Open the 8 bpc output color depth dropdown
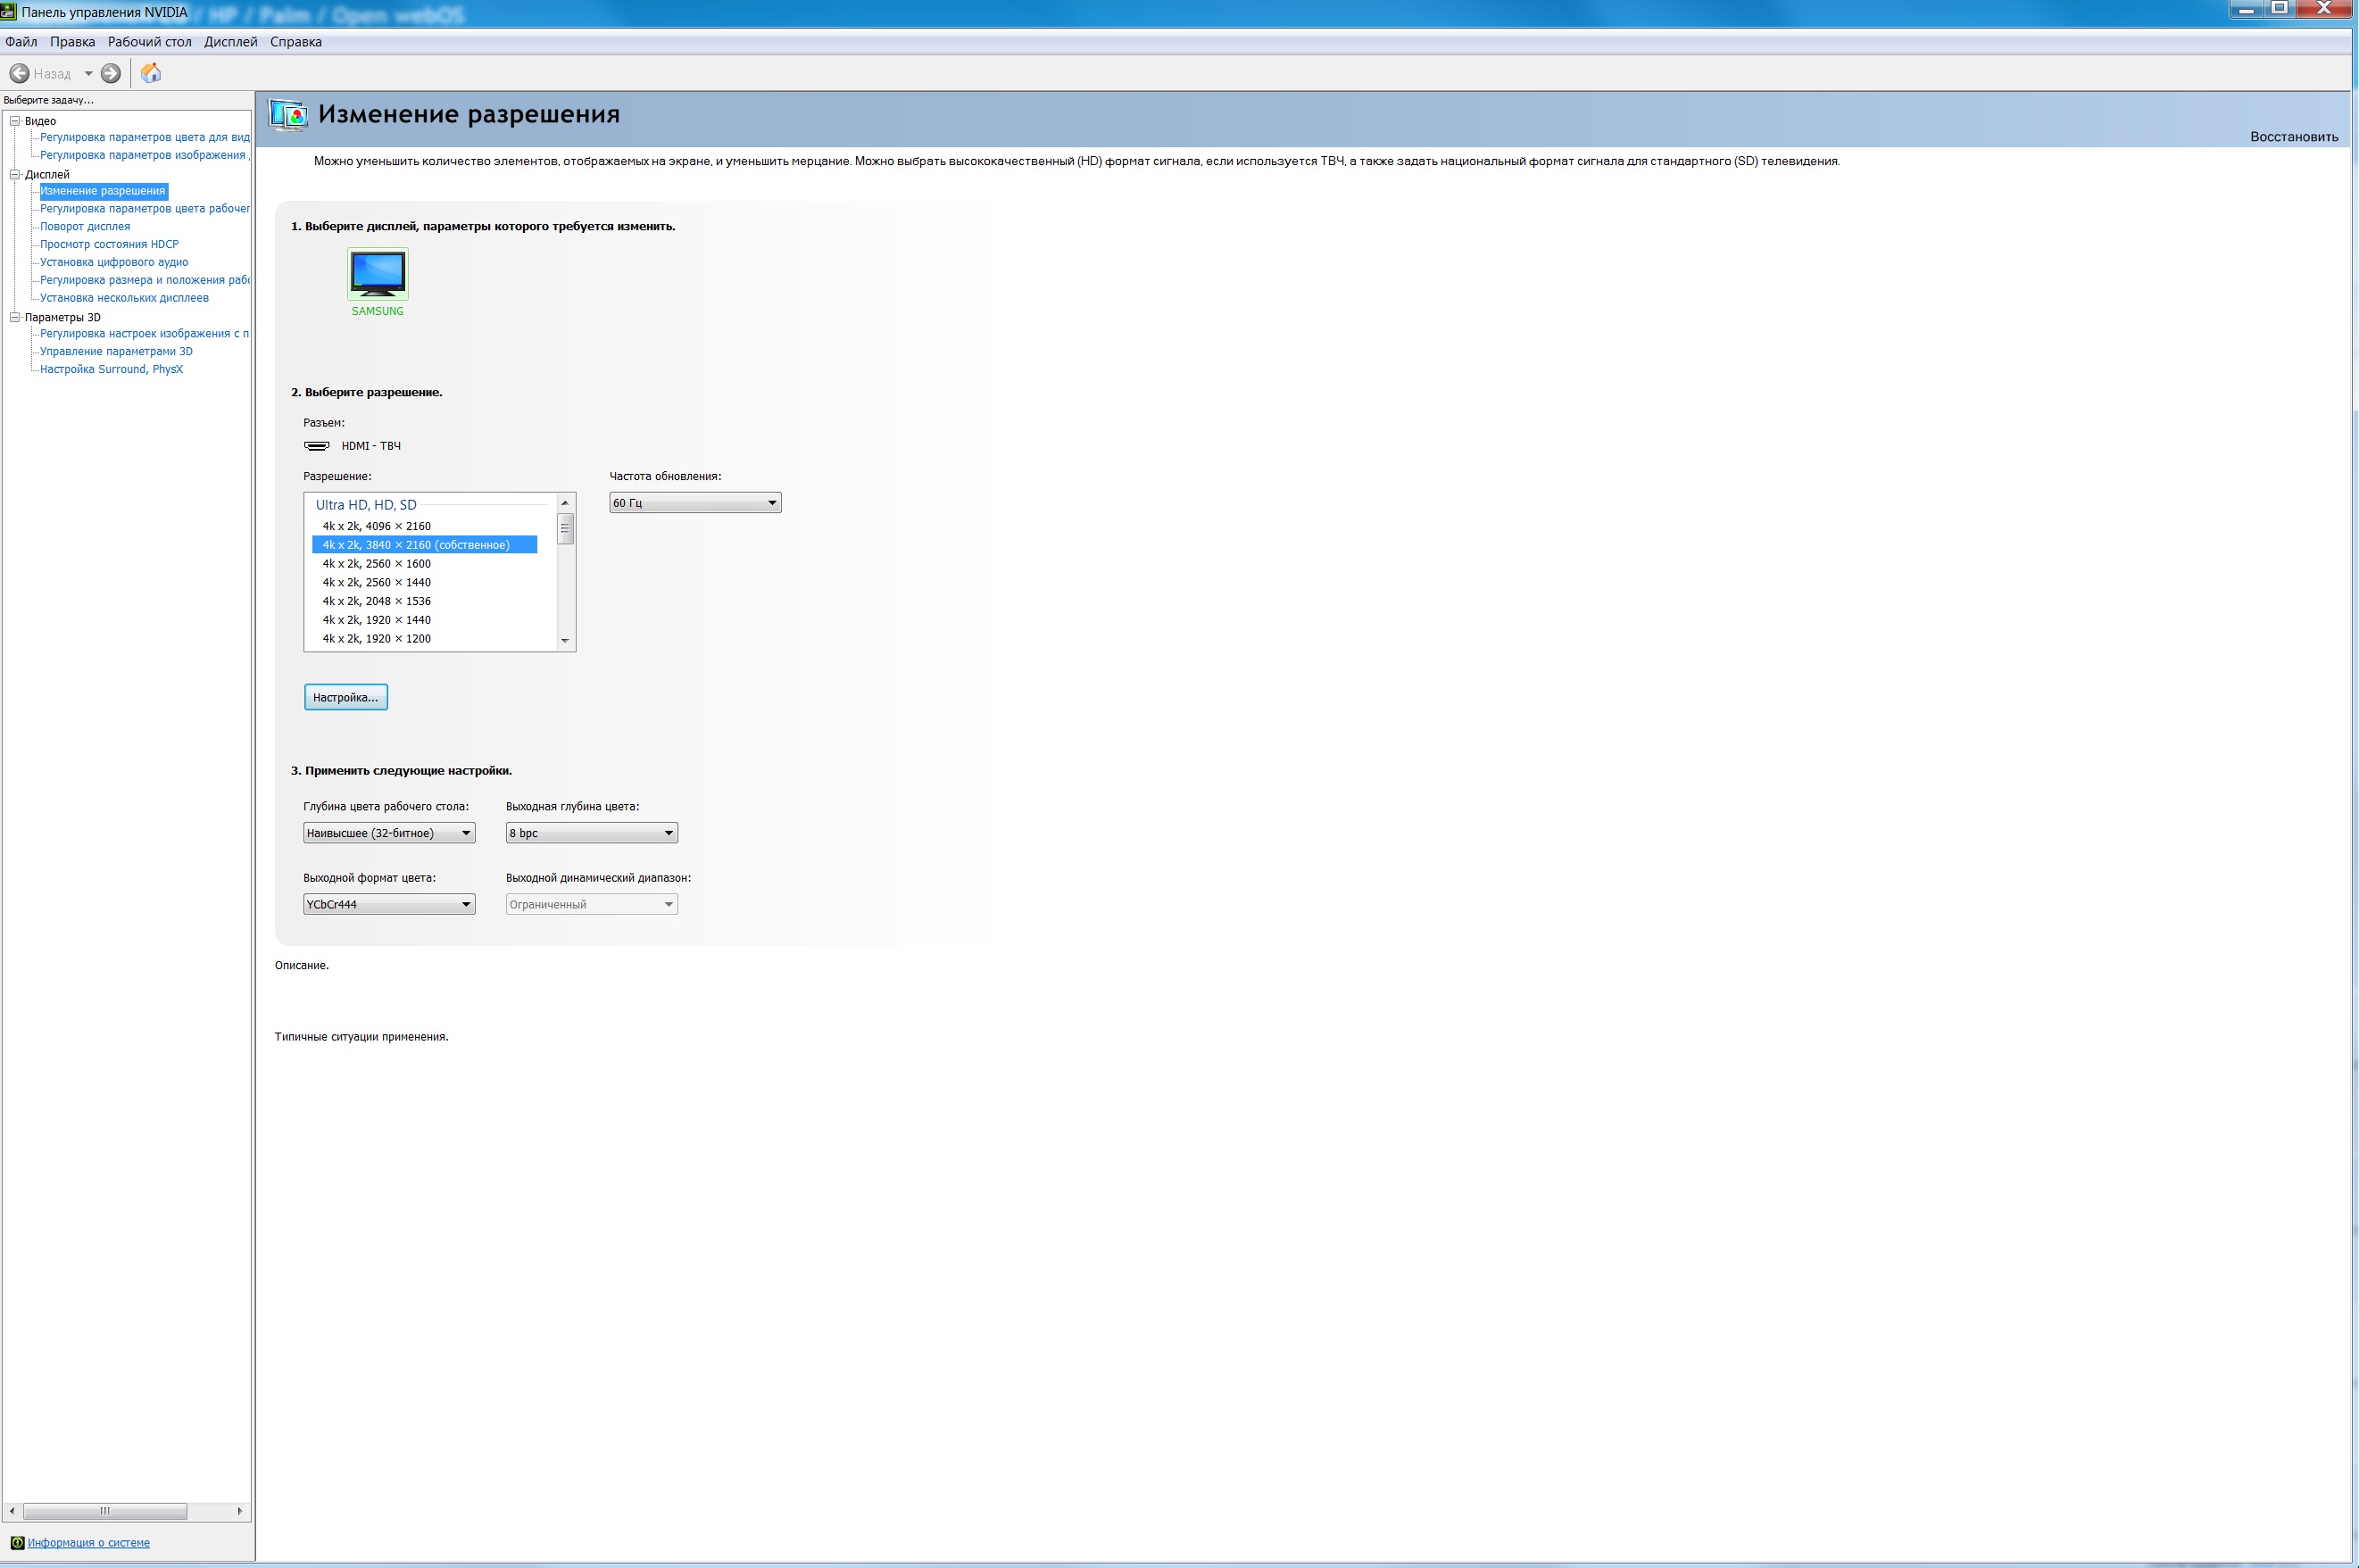Image resolution: width=2359 pixels, height=1568 pixels. (x=591, y=833)
